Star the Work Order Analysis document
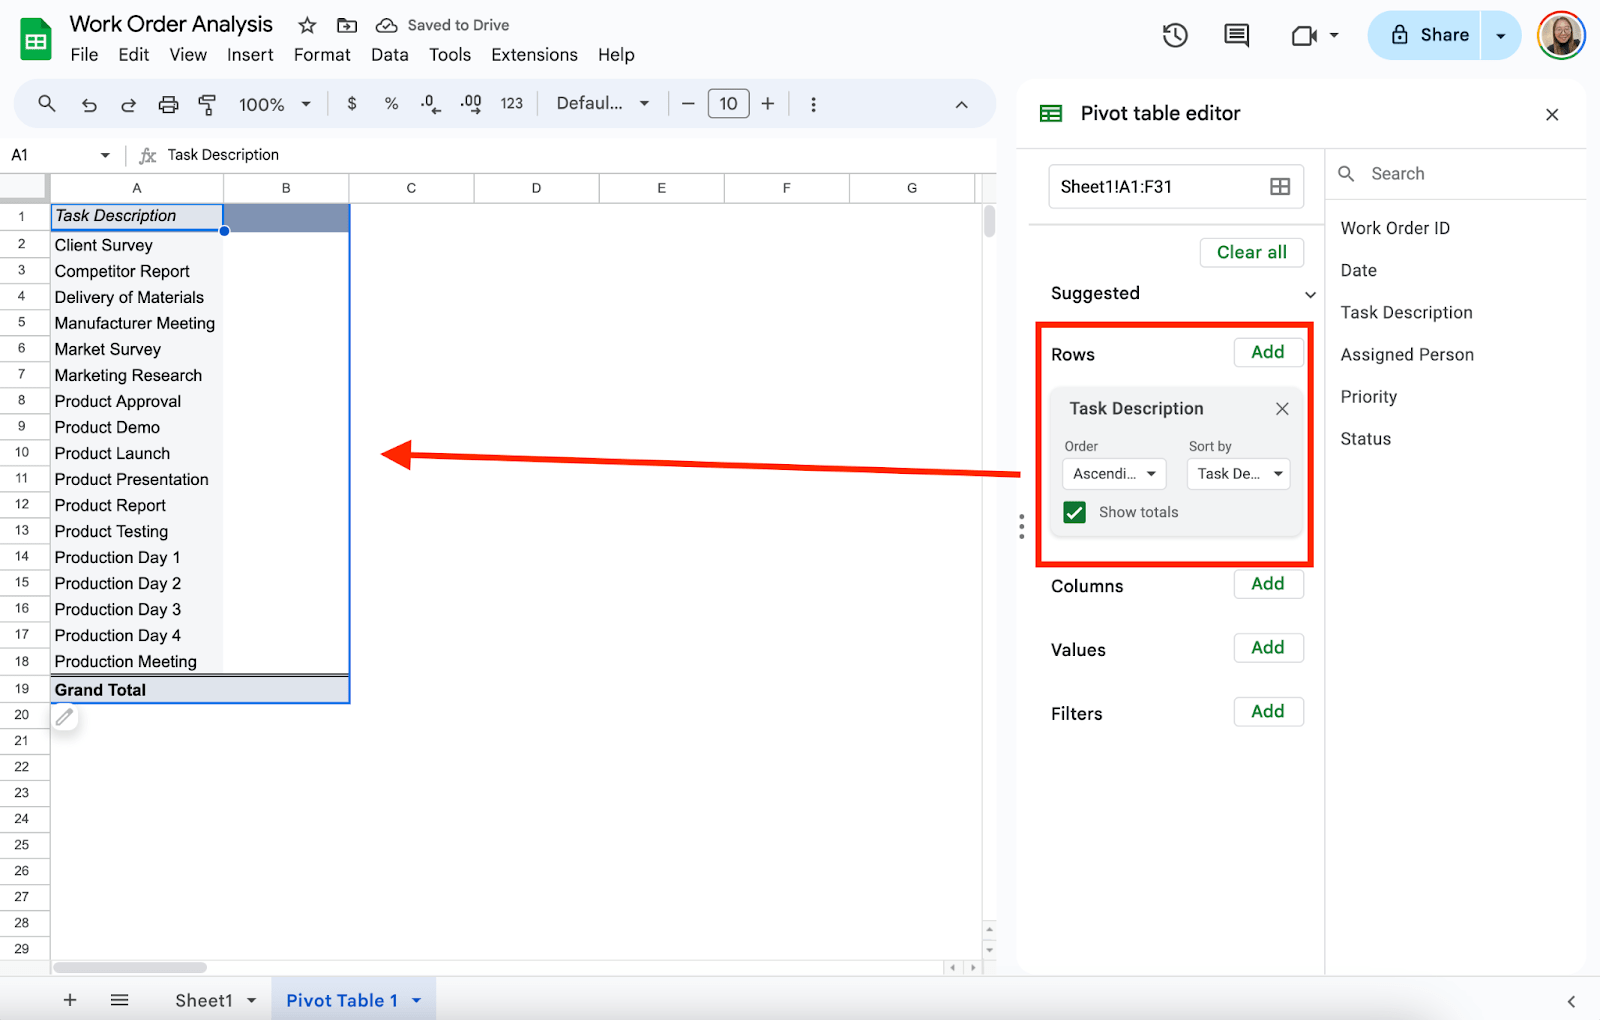Viewport: 1600px width, 1020px height. click(x=307, y=25)
